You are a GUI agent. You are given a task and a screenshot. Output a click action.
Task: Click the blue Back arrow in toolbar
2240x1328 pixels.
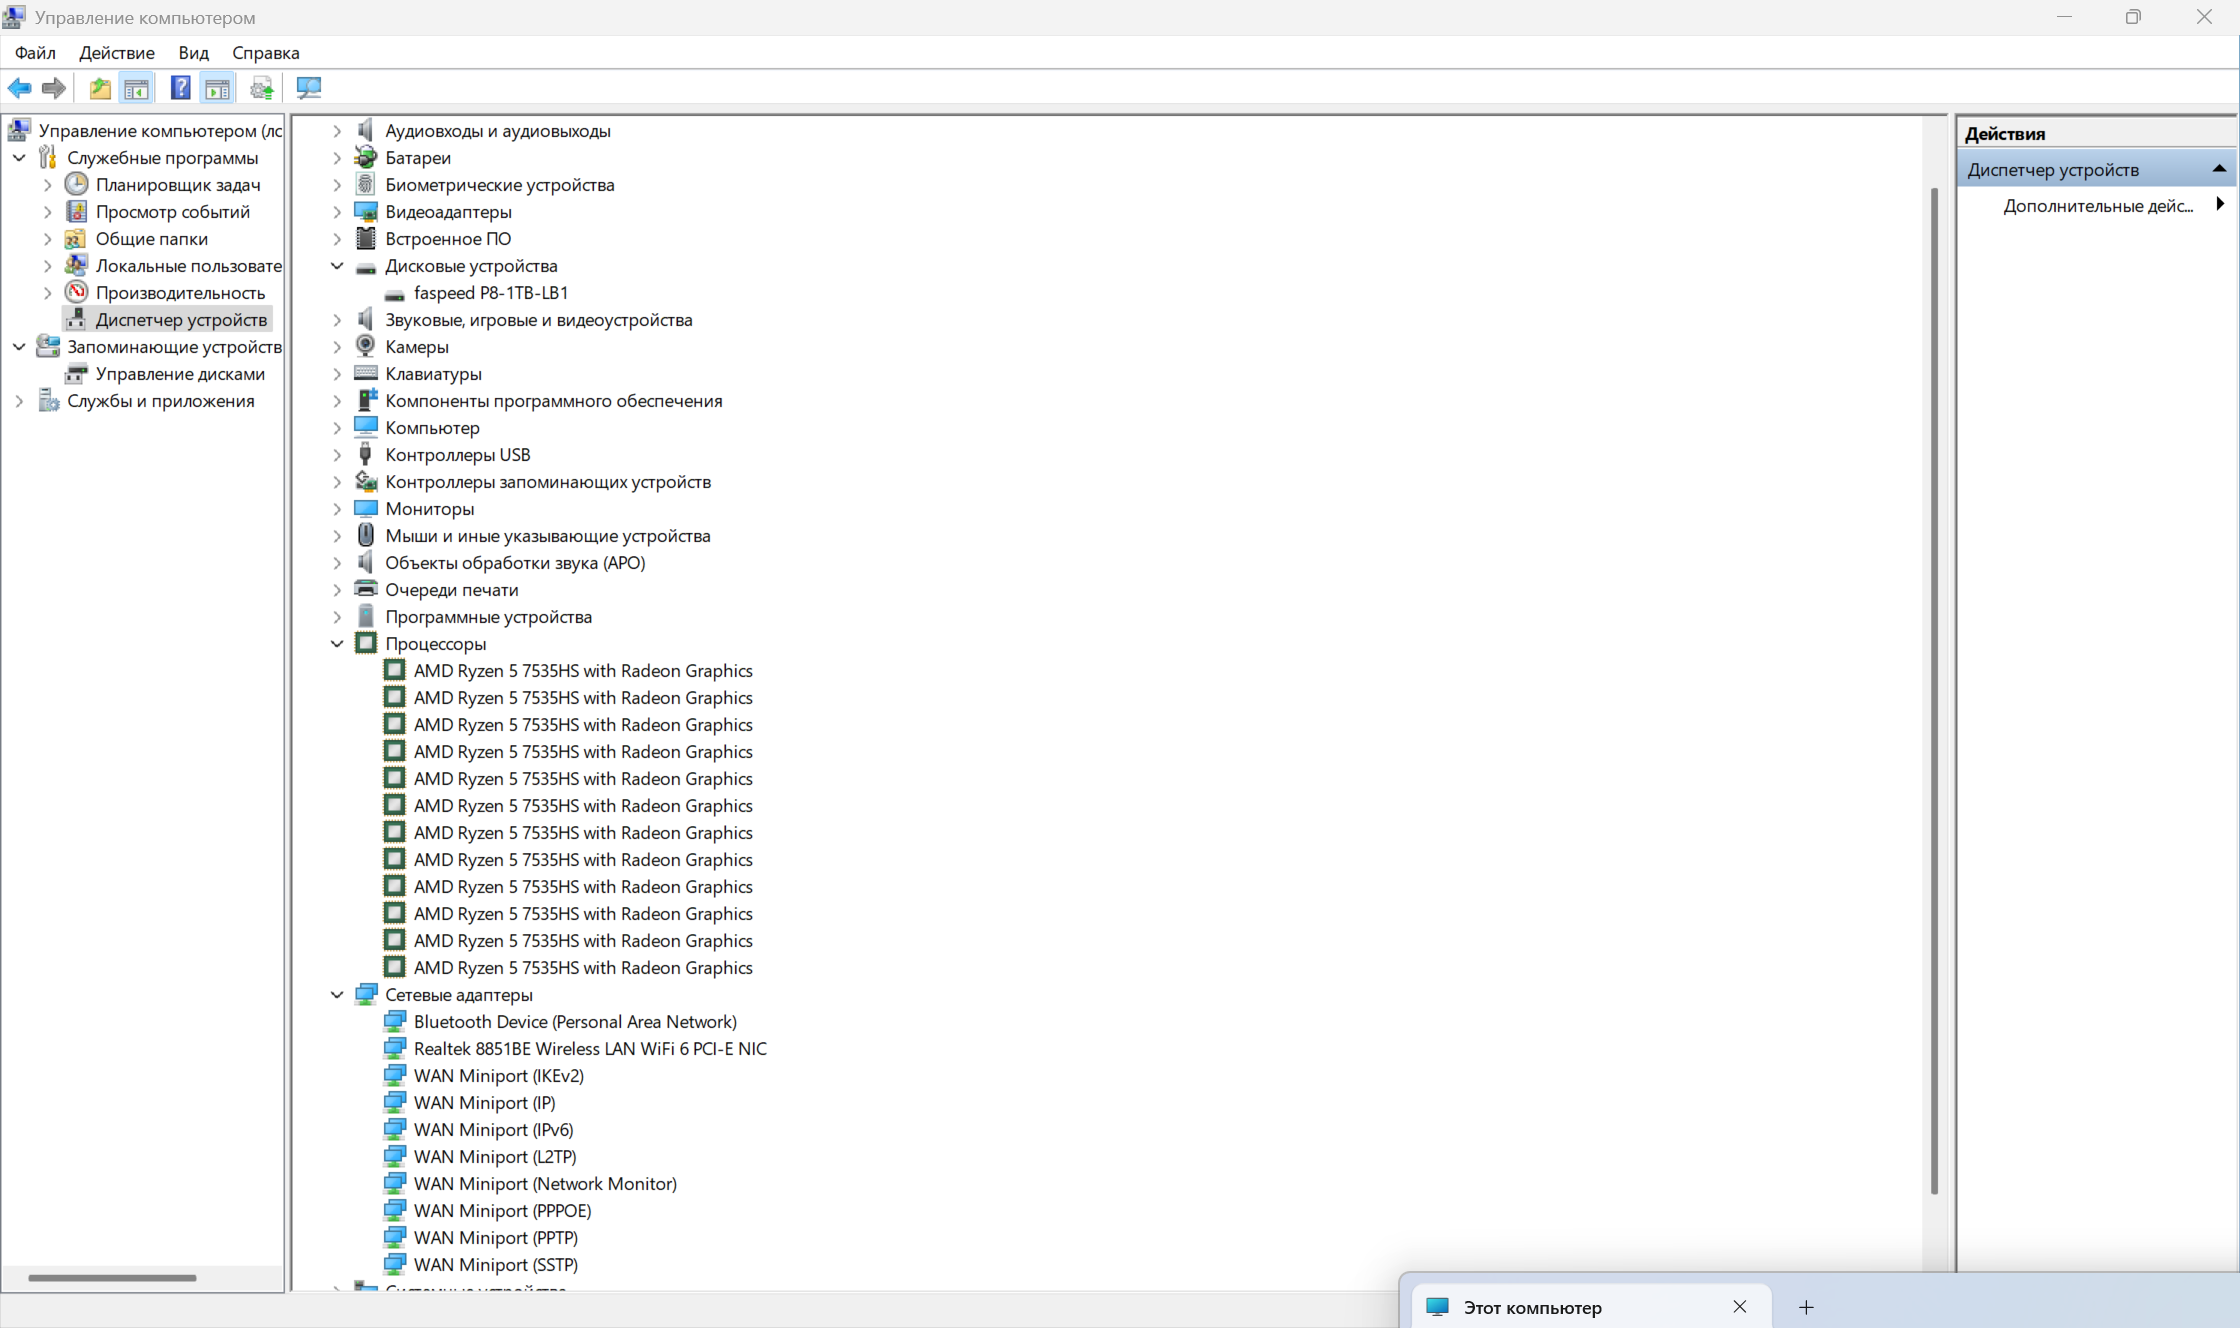tap(19, 88)
